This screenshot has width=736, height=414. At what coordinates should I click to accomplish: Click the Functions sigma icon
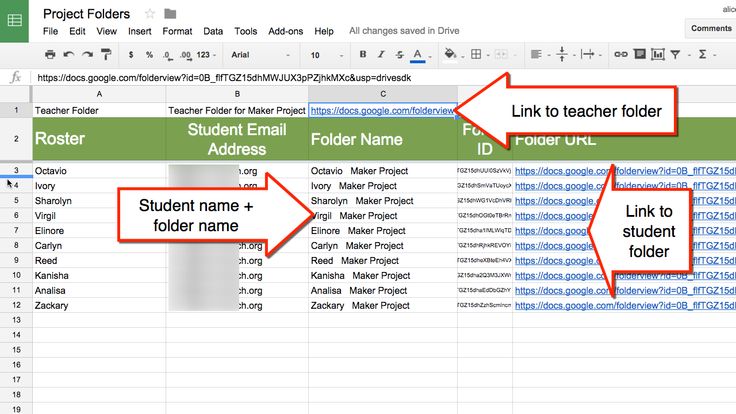(702, 54)
